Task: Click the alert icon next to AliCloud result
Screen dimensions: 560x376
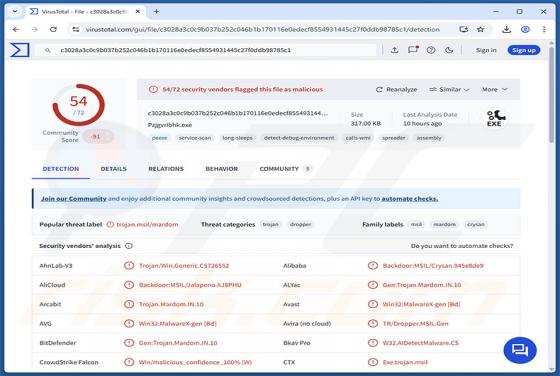Action: (x=129, y=285)
